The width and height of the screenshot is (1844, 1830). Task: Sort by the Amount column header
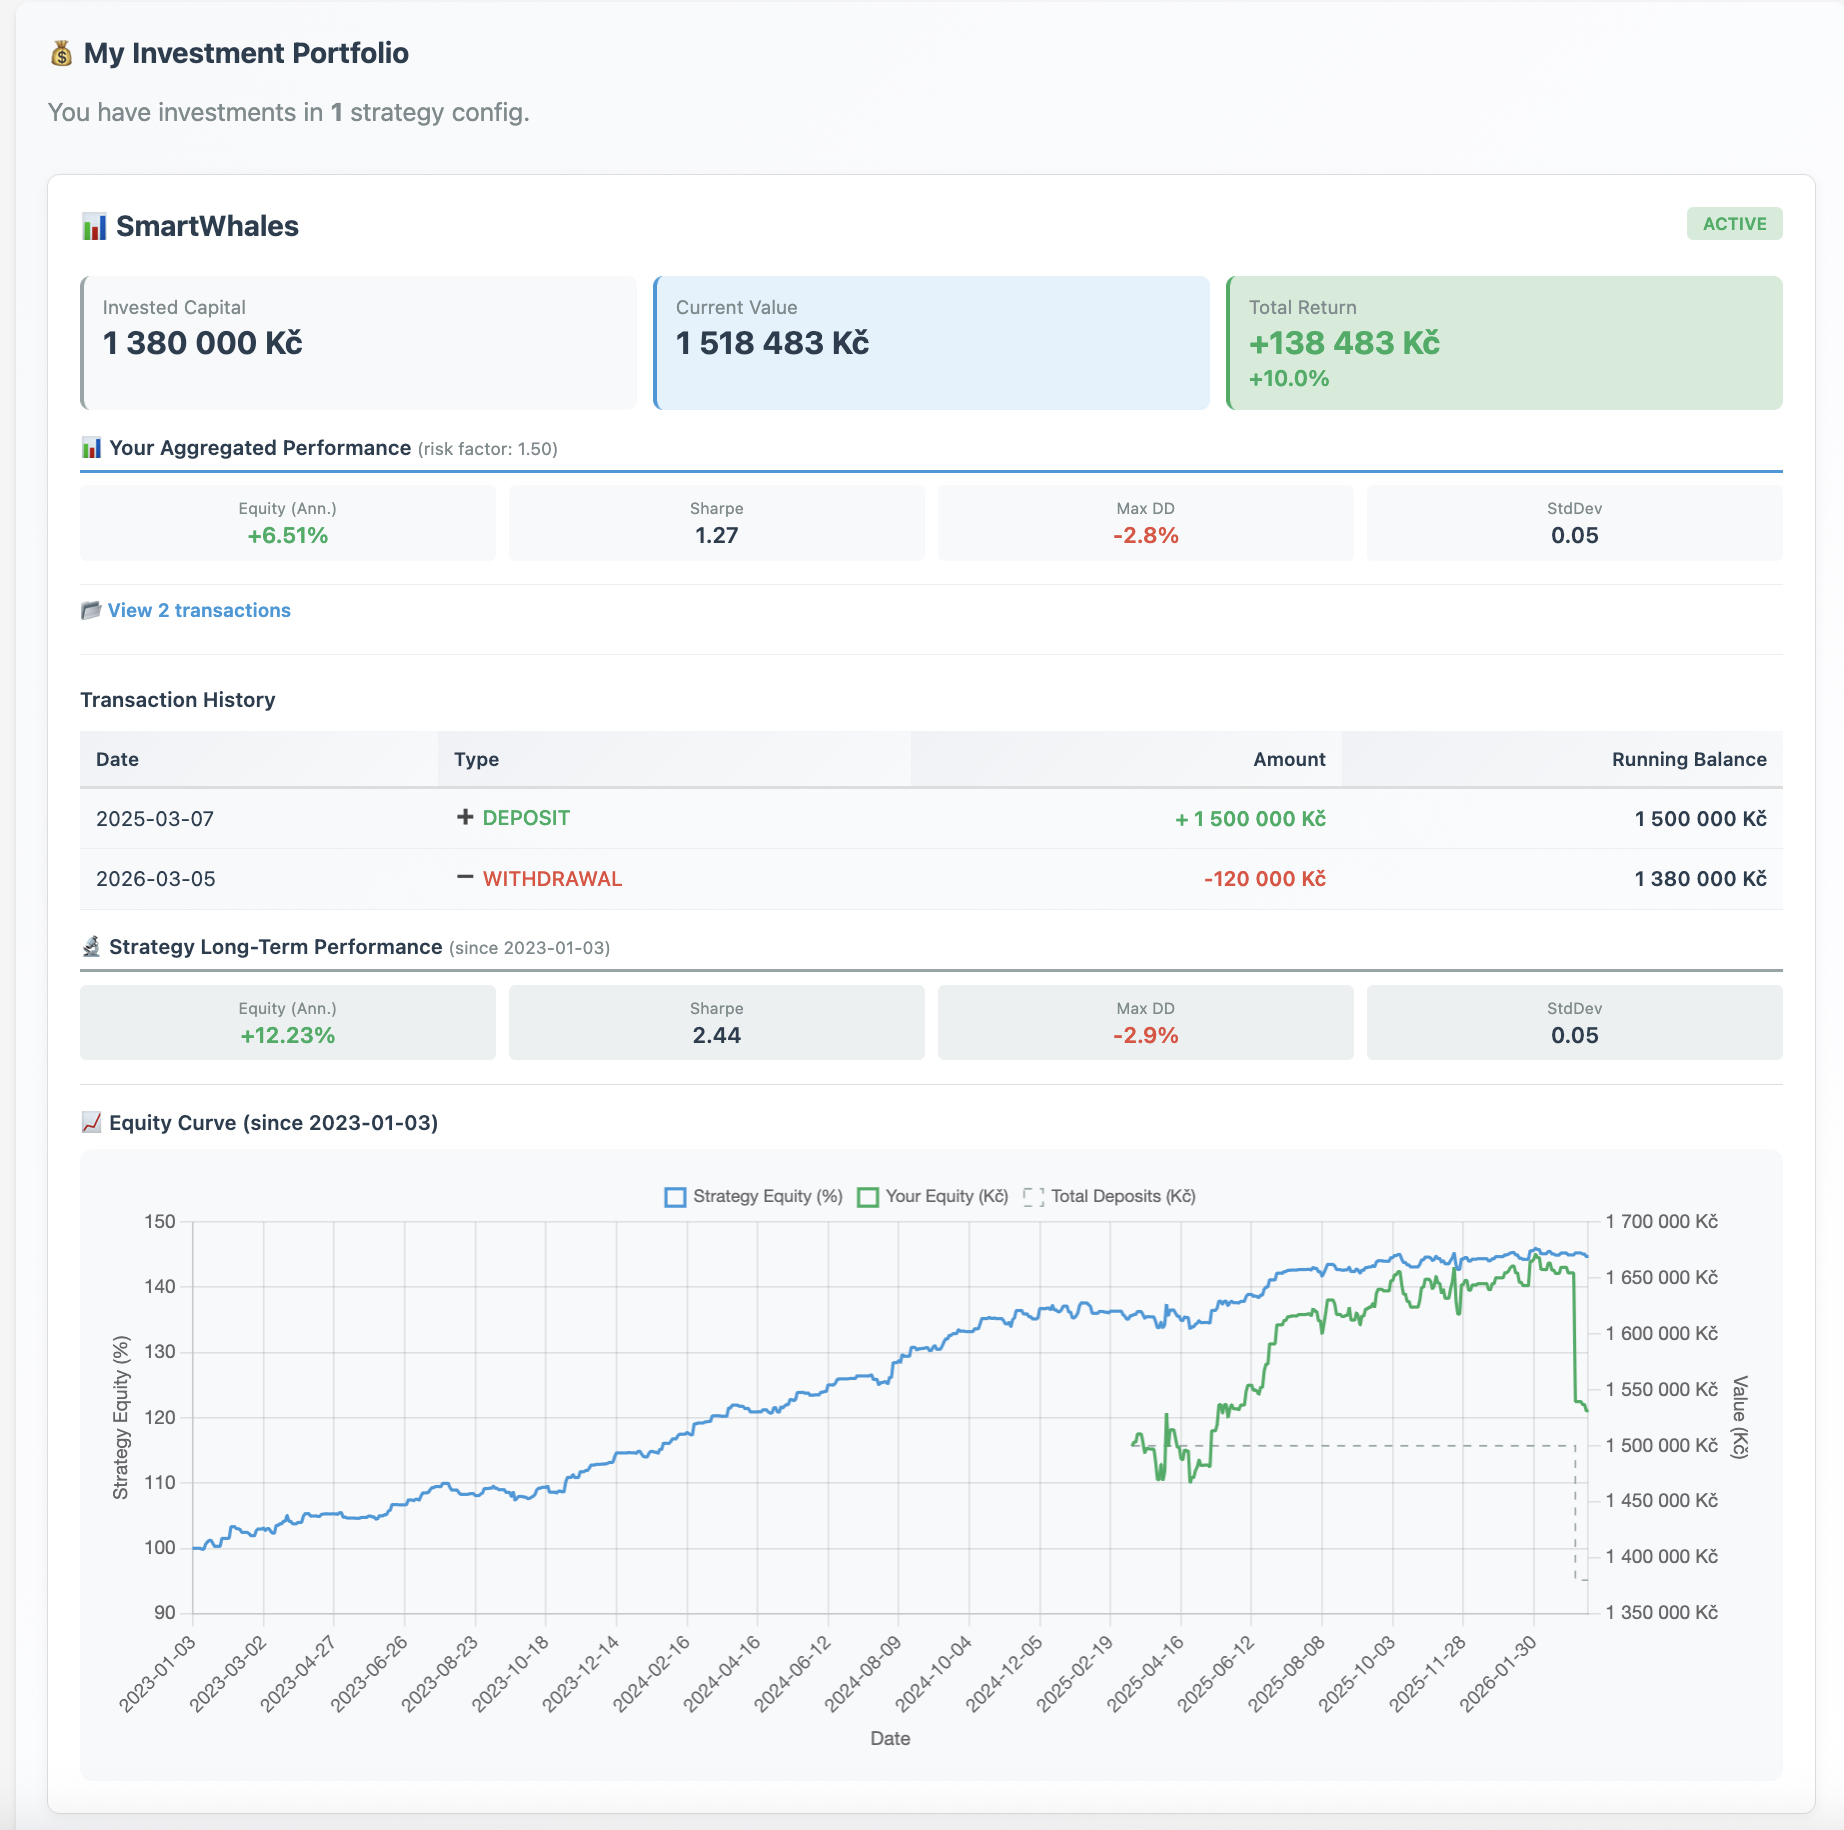[1289, 759]
